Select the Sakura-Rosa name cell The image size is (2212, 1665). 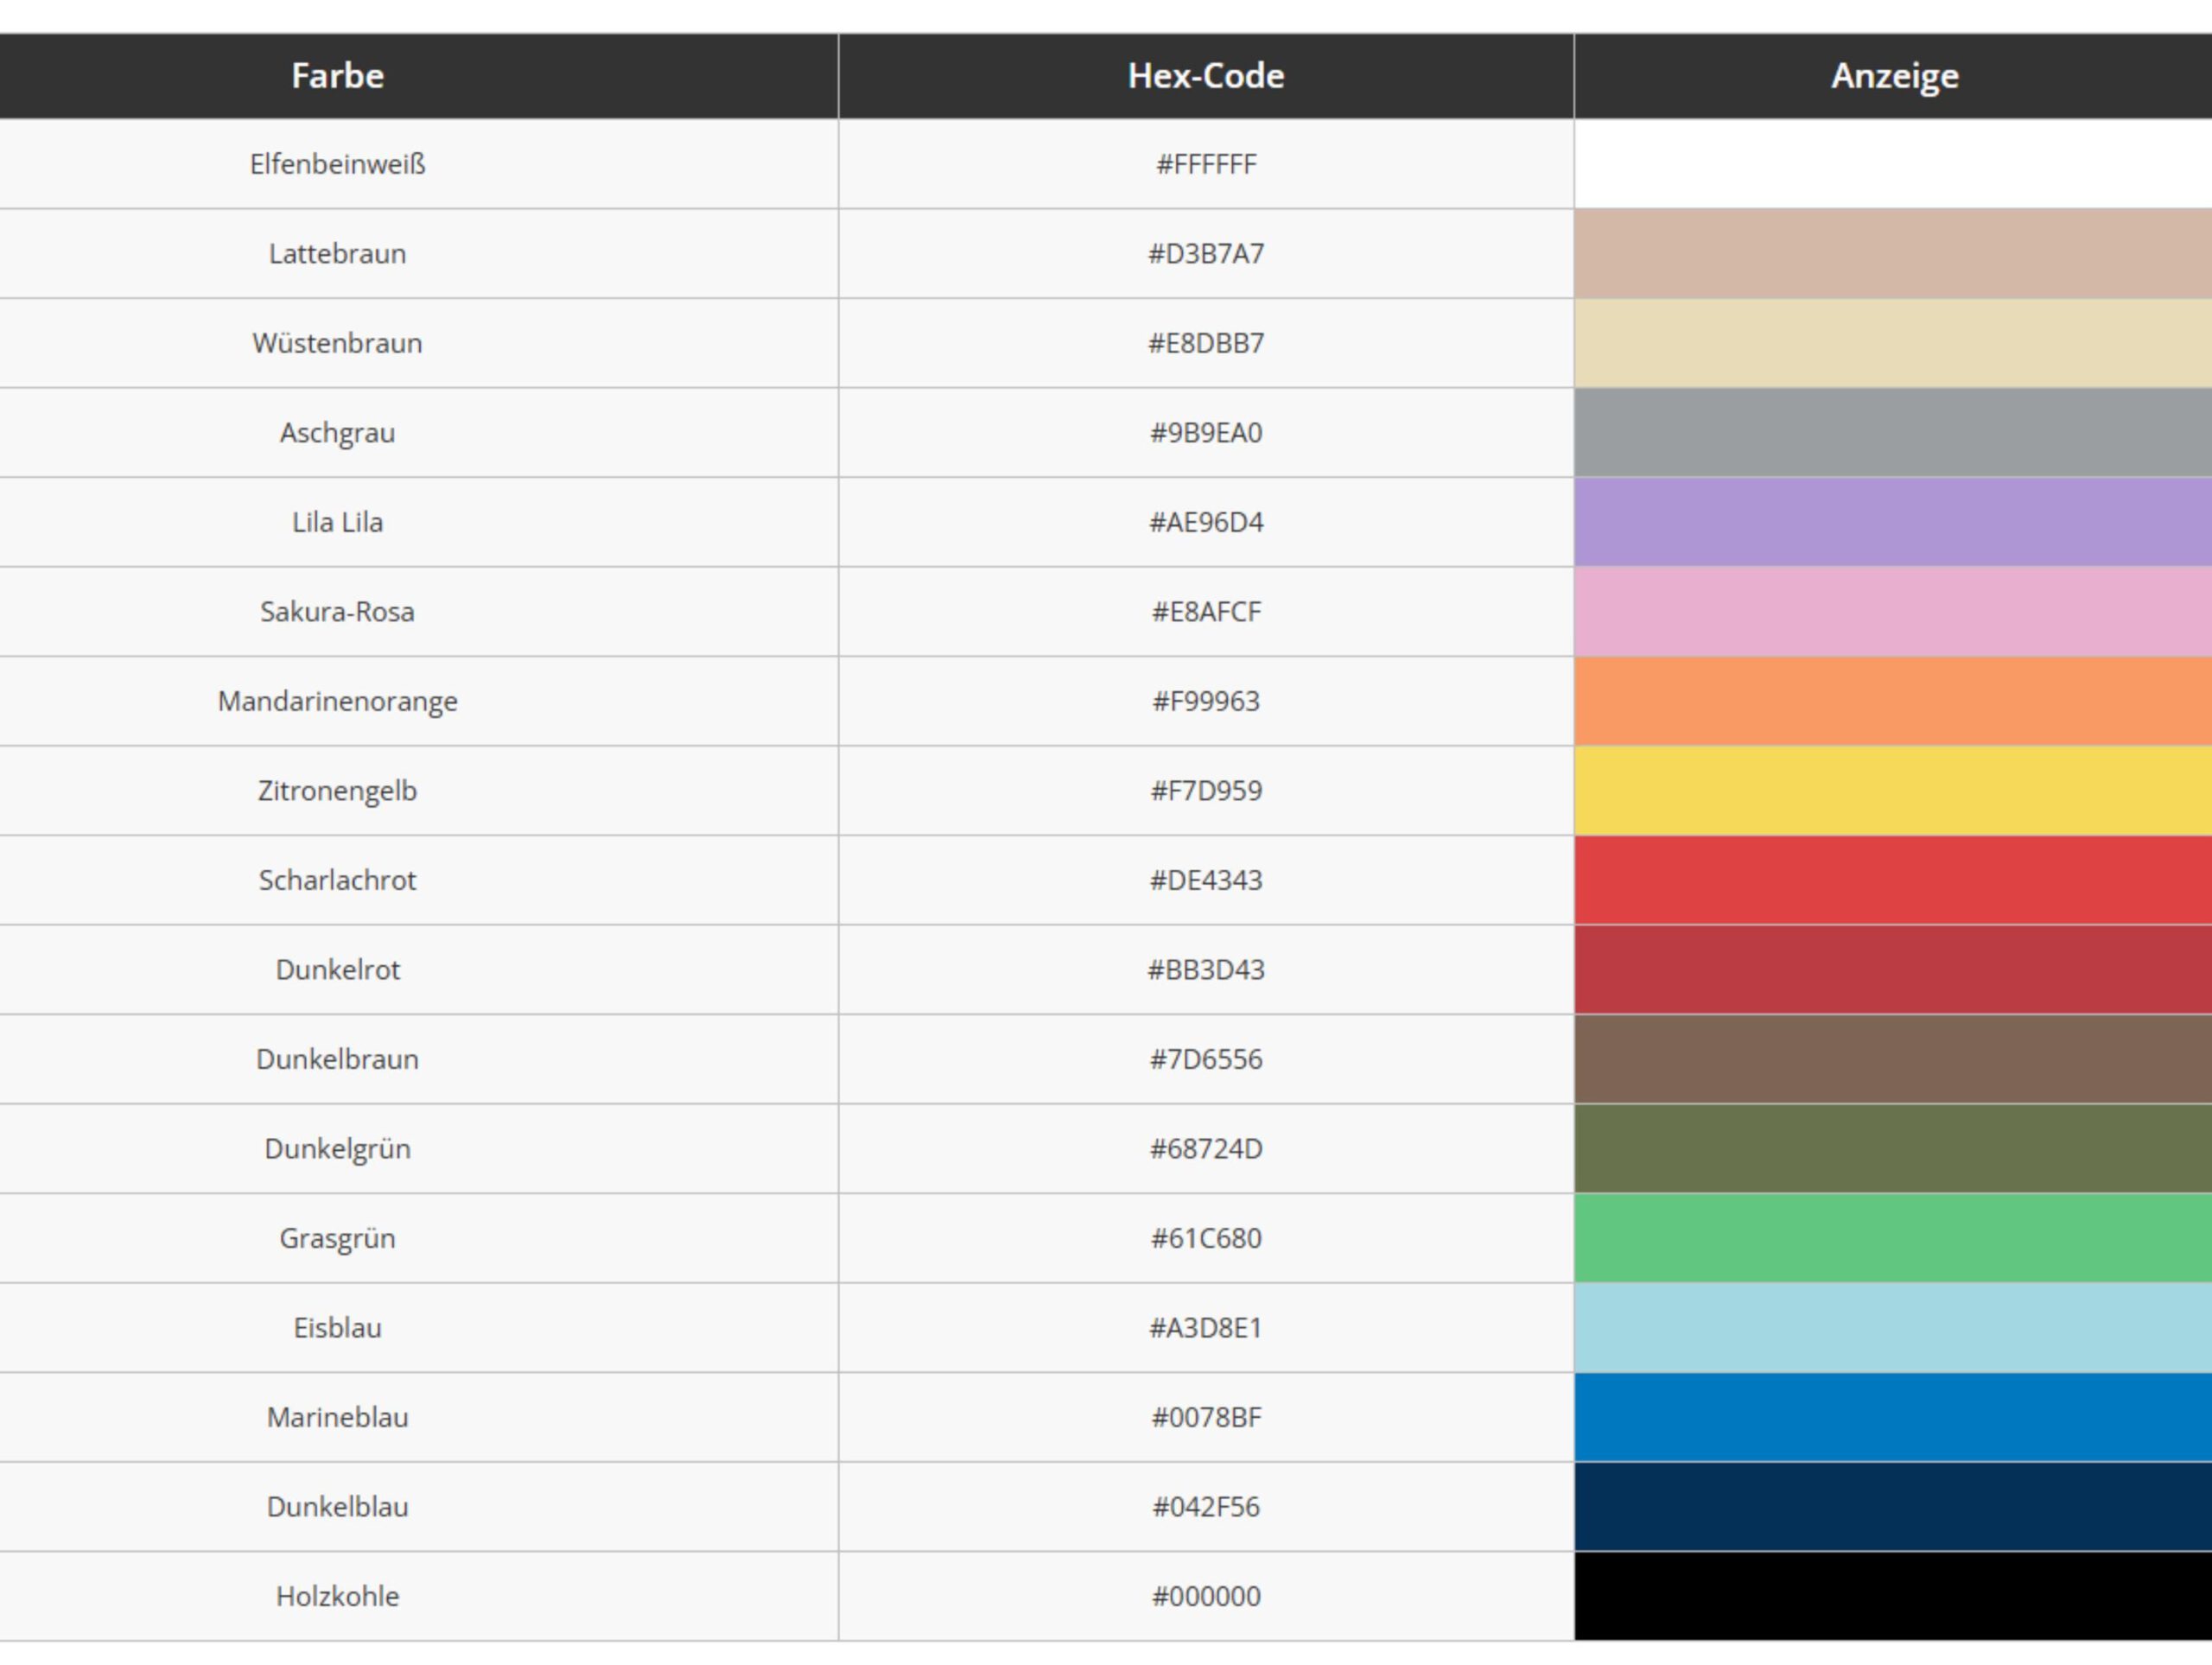(x=337, y=612)
